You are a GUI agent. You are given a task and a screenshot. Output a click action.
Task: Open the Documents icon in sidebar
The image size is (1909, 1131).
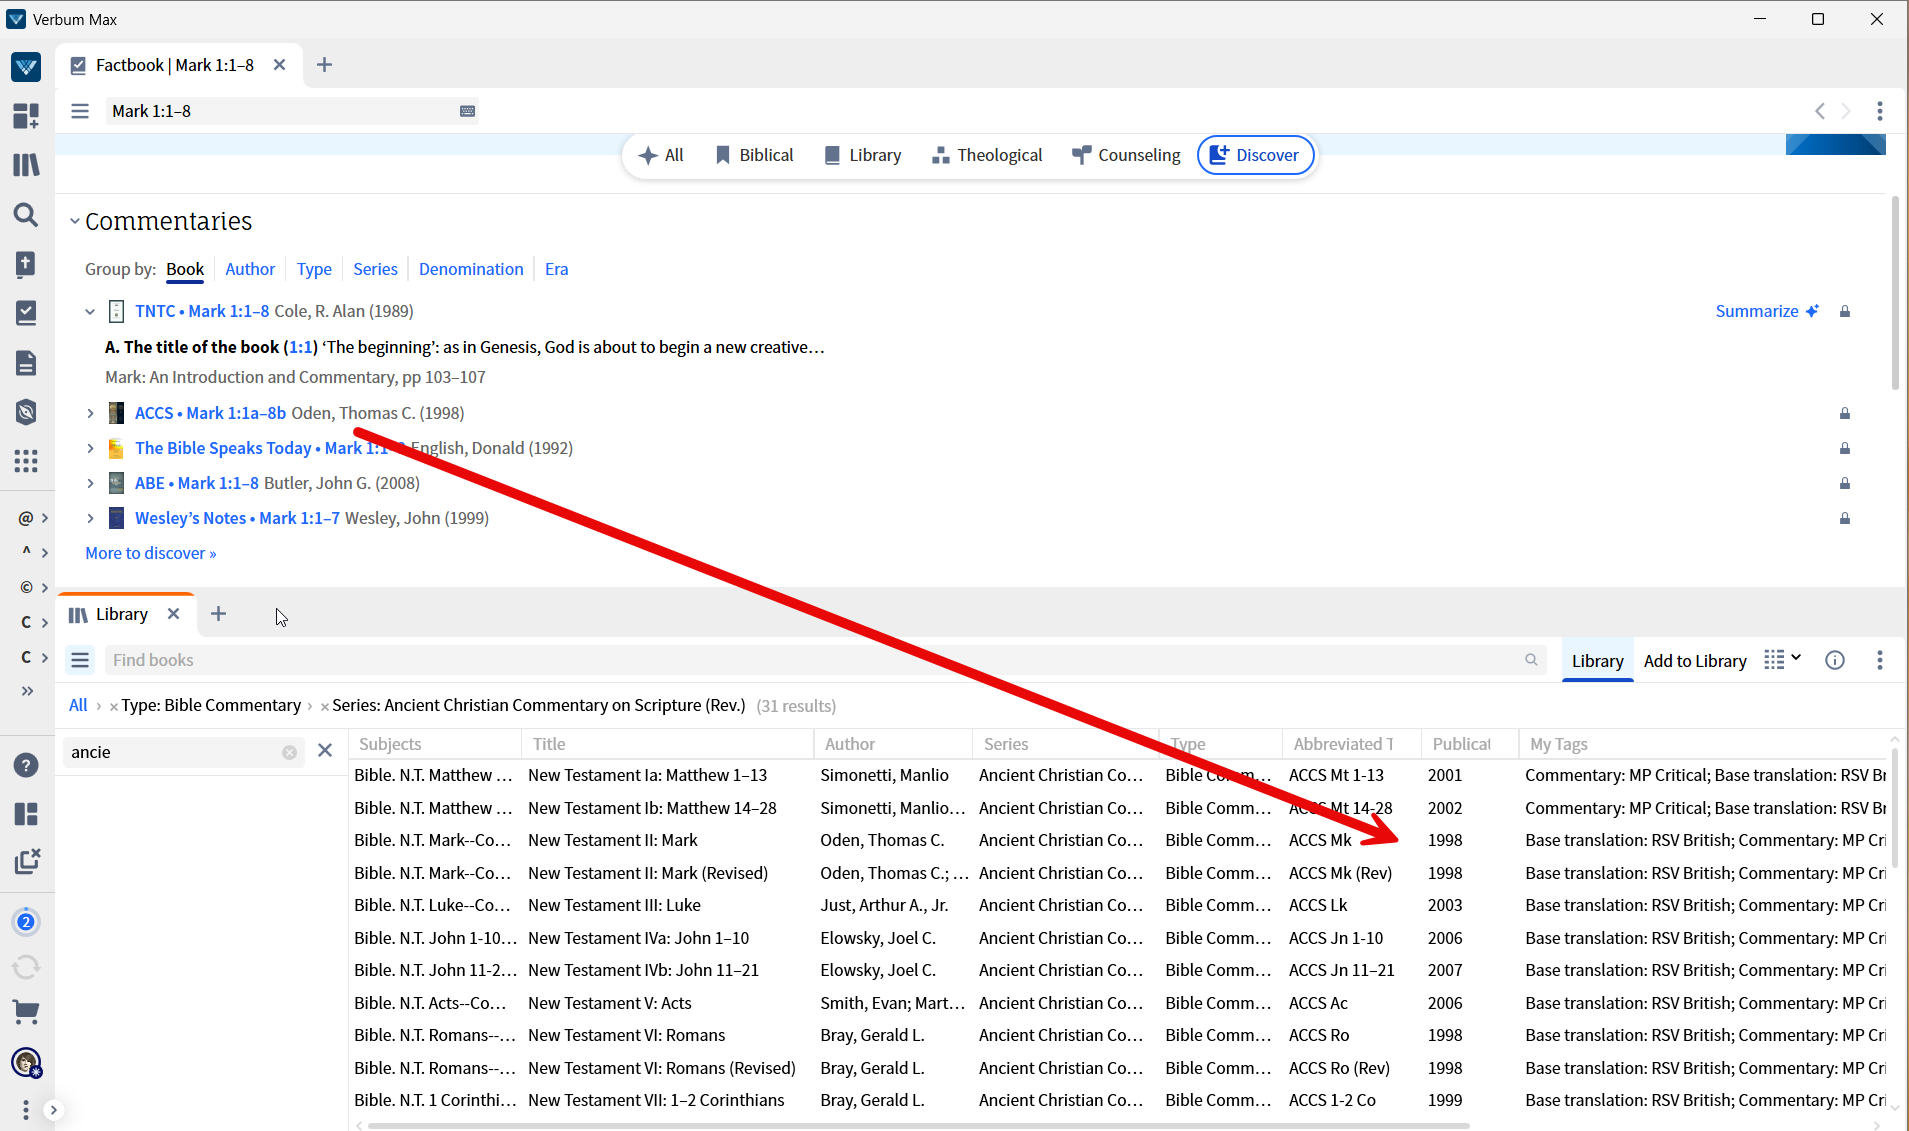click(26, 362)
